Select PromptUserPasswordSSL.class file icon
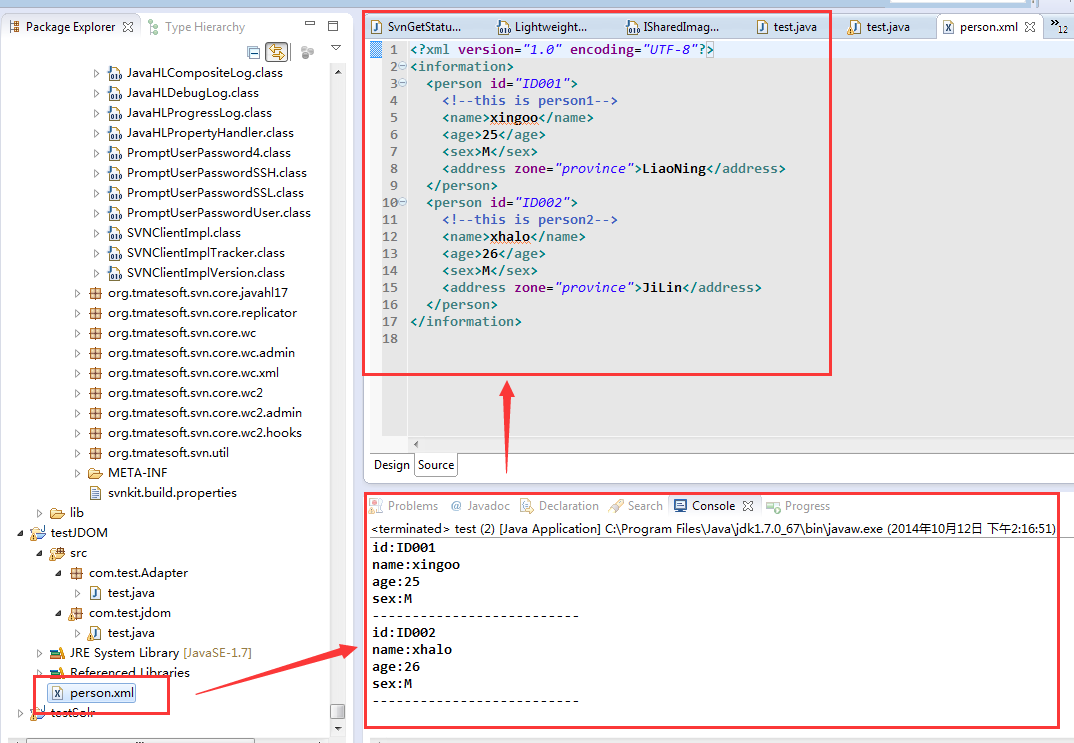The width and height of the screenshot is (1074, 743). click(x=115, y=193)
